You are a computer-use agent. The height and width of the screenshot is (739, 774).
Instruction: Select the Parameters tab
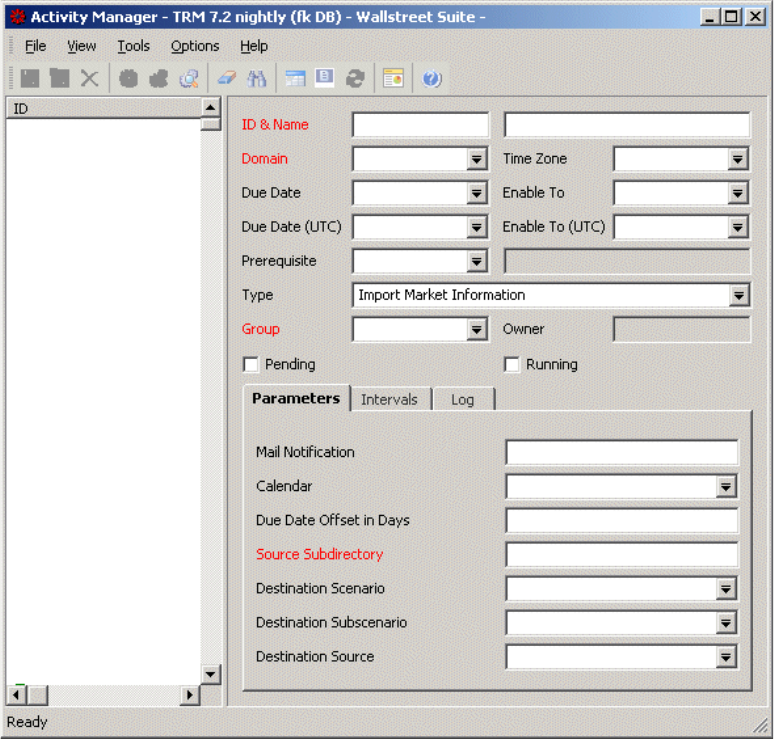click(x=296, y=398)
